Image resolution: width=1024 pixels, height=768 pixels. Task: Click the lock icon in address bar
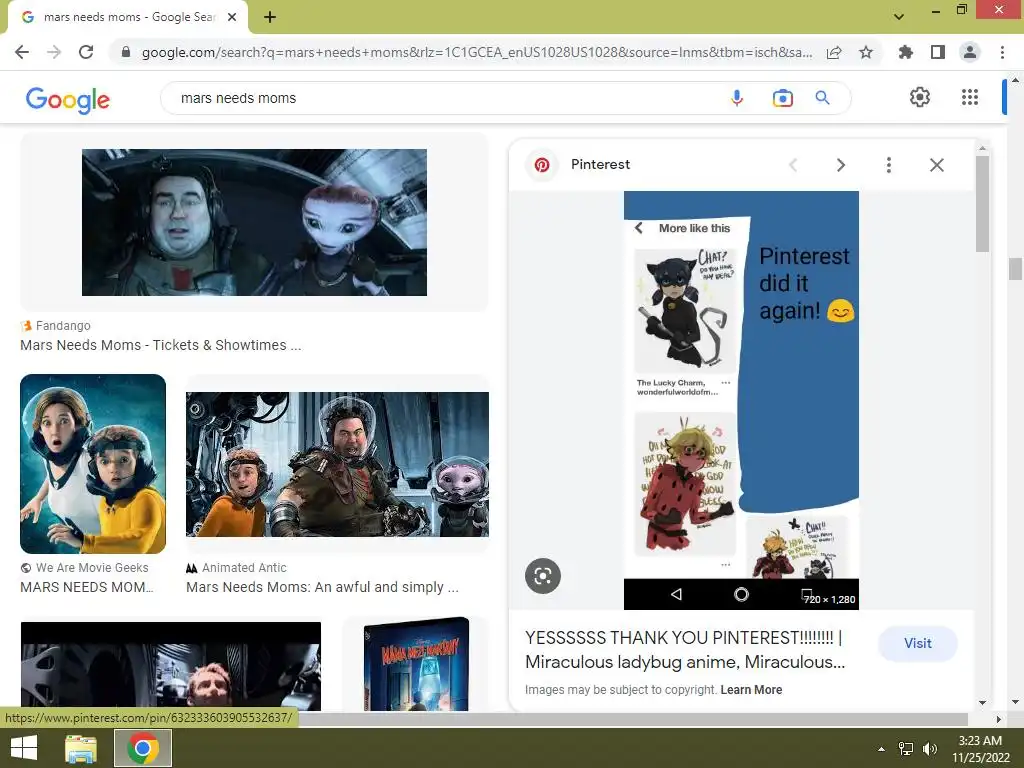(126, 52)
